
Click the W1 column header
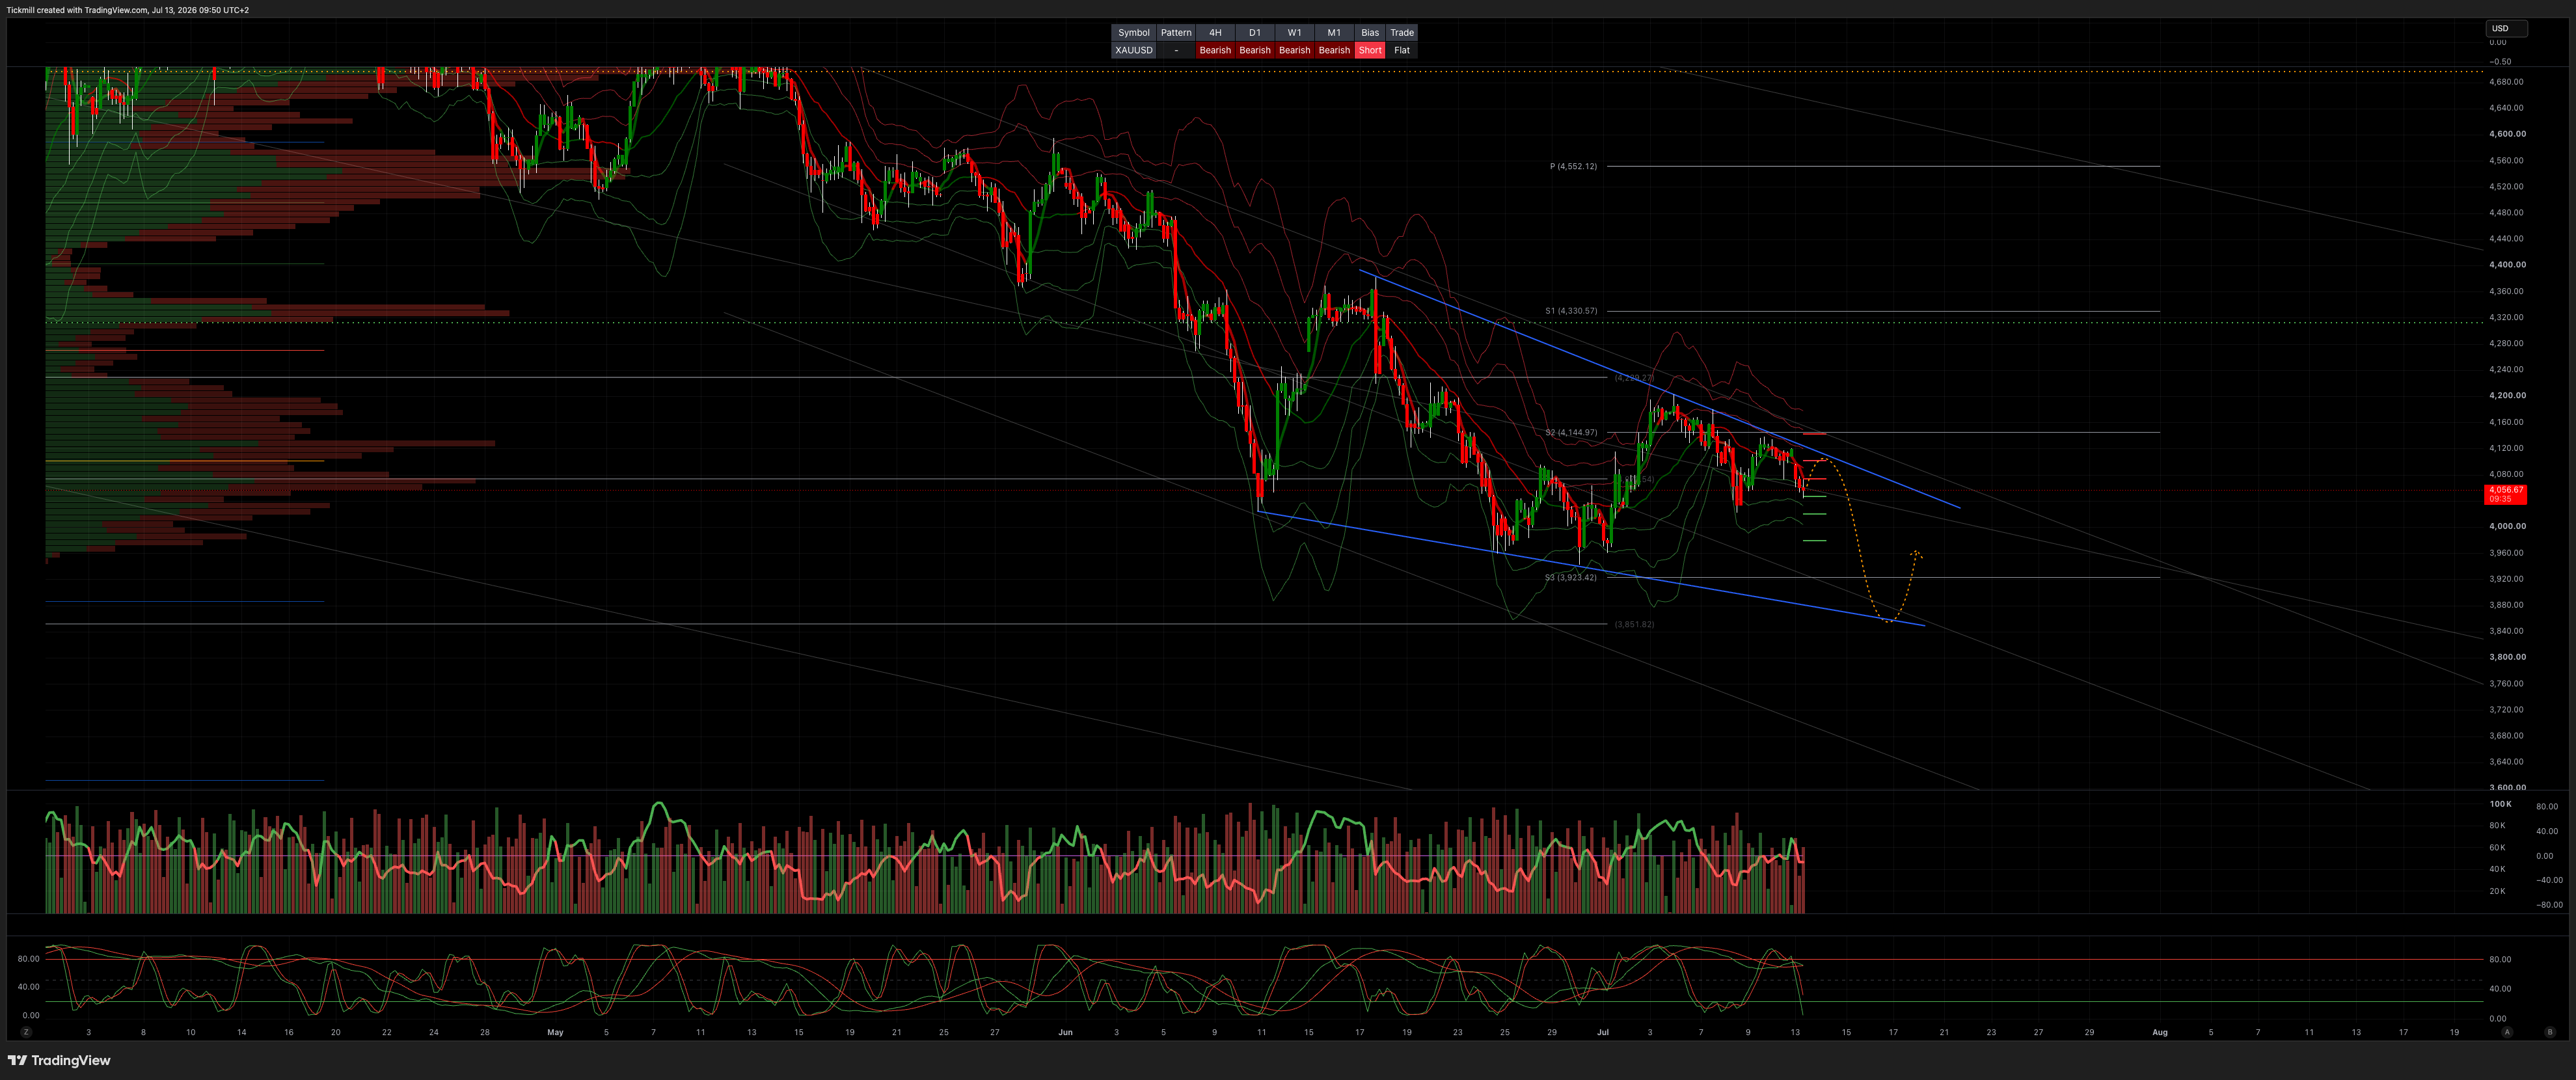pos(1294,33)
